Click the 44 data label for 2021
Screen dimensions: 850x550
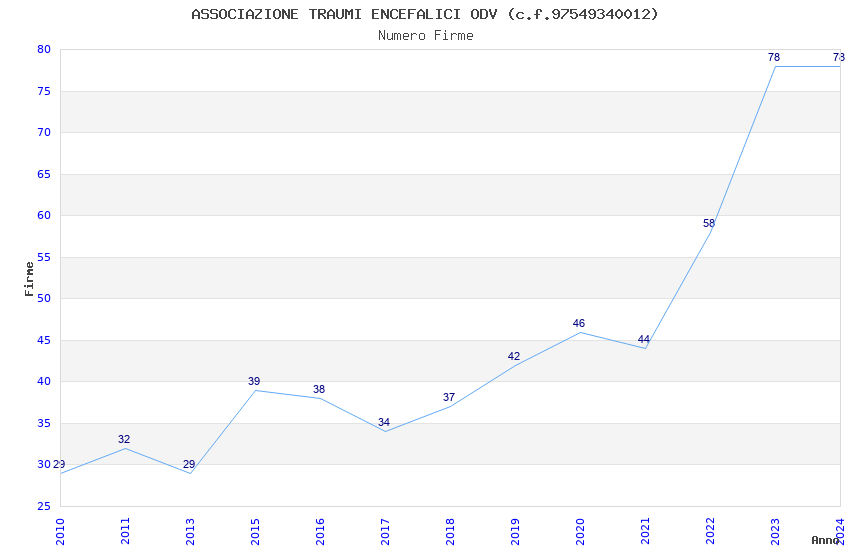pos(643,339)
